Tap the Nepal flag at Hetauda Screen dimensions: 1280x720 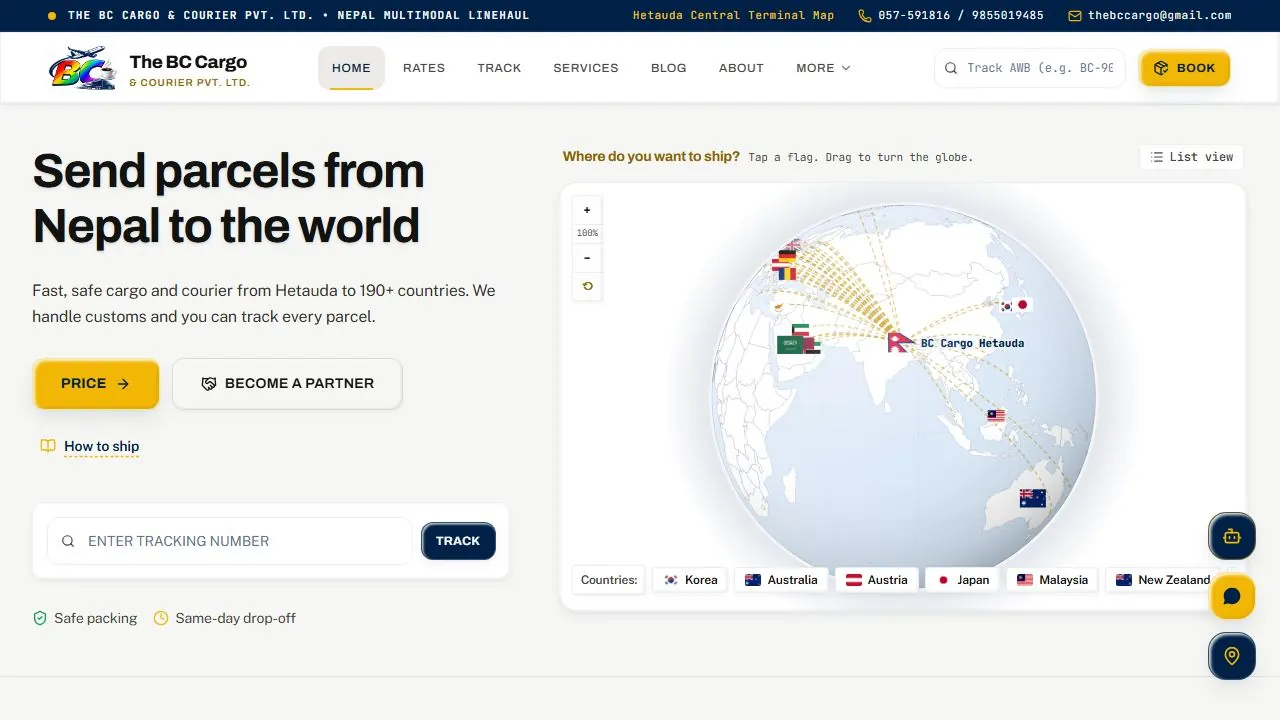[x=899, y=342]
